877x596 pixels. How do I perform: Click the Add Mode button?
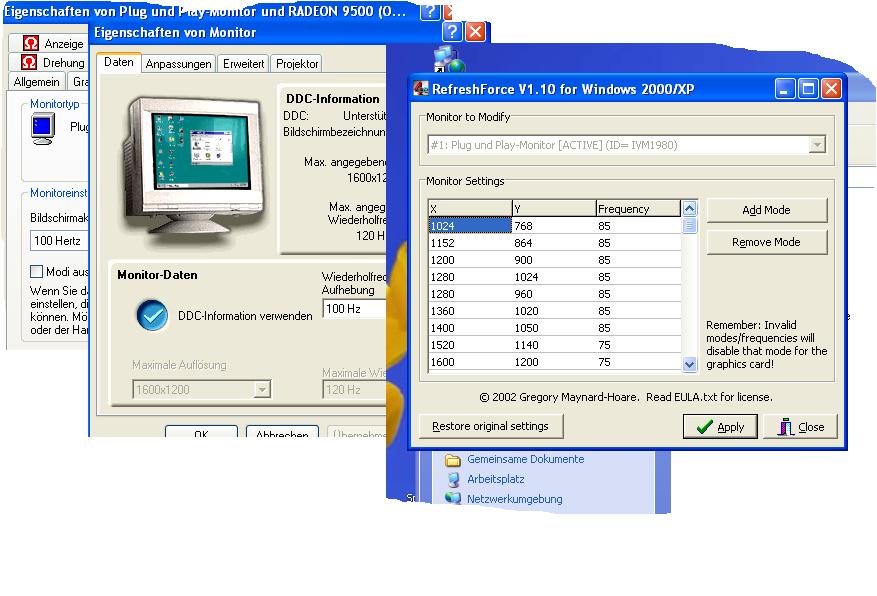766,210
